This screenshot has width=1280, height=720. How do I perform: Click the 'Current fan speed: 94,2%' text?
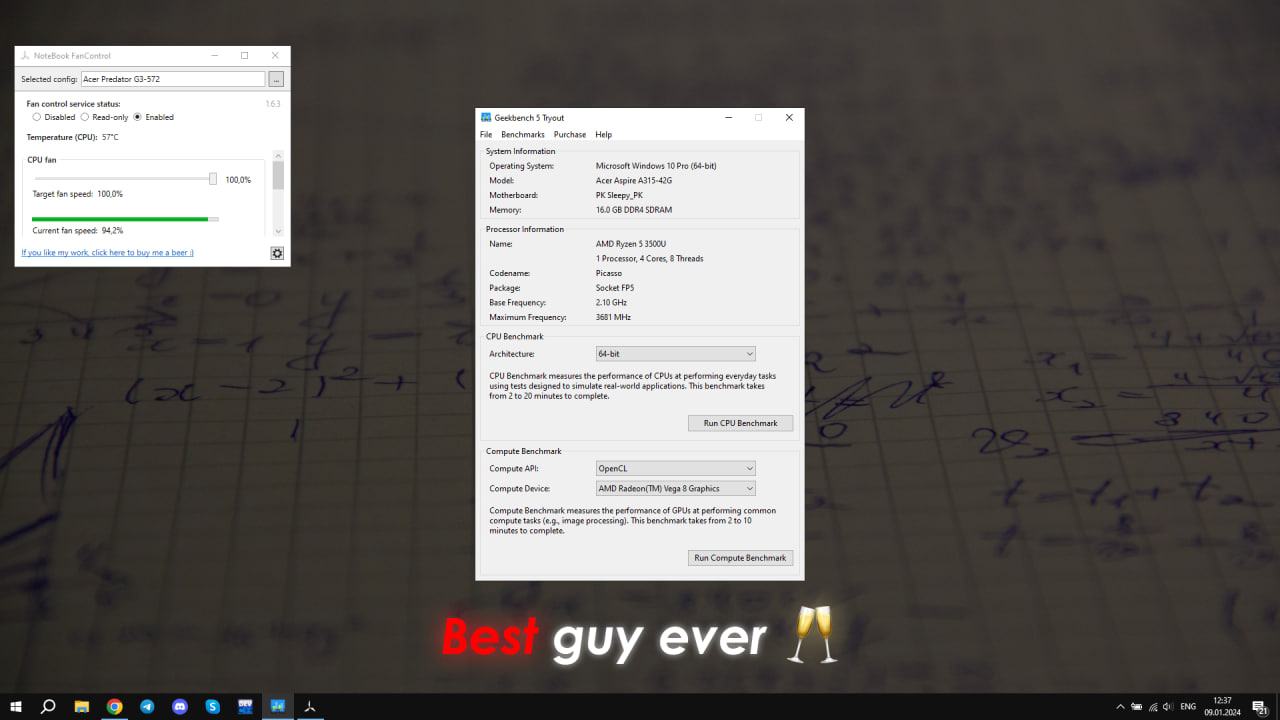pyautogui.click(x=78, y=230)
